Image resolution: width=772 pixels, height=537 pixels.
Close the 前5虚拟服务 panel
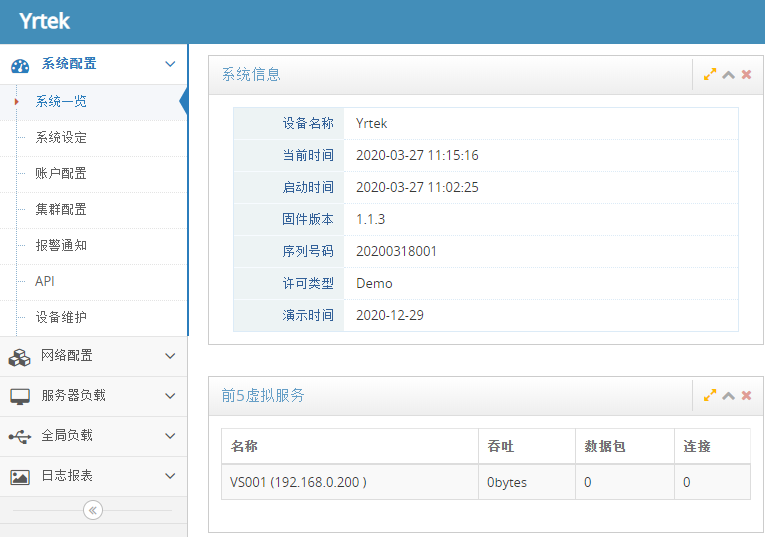click(x=746, y=395)
